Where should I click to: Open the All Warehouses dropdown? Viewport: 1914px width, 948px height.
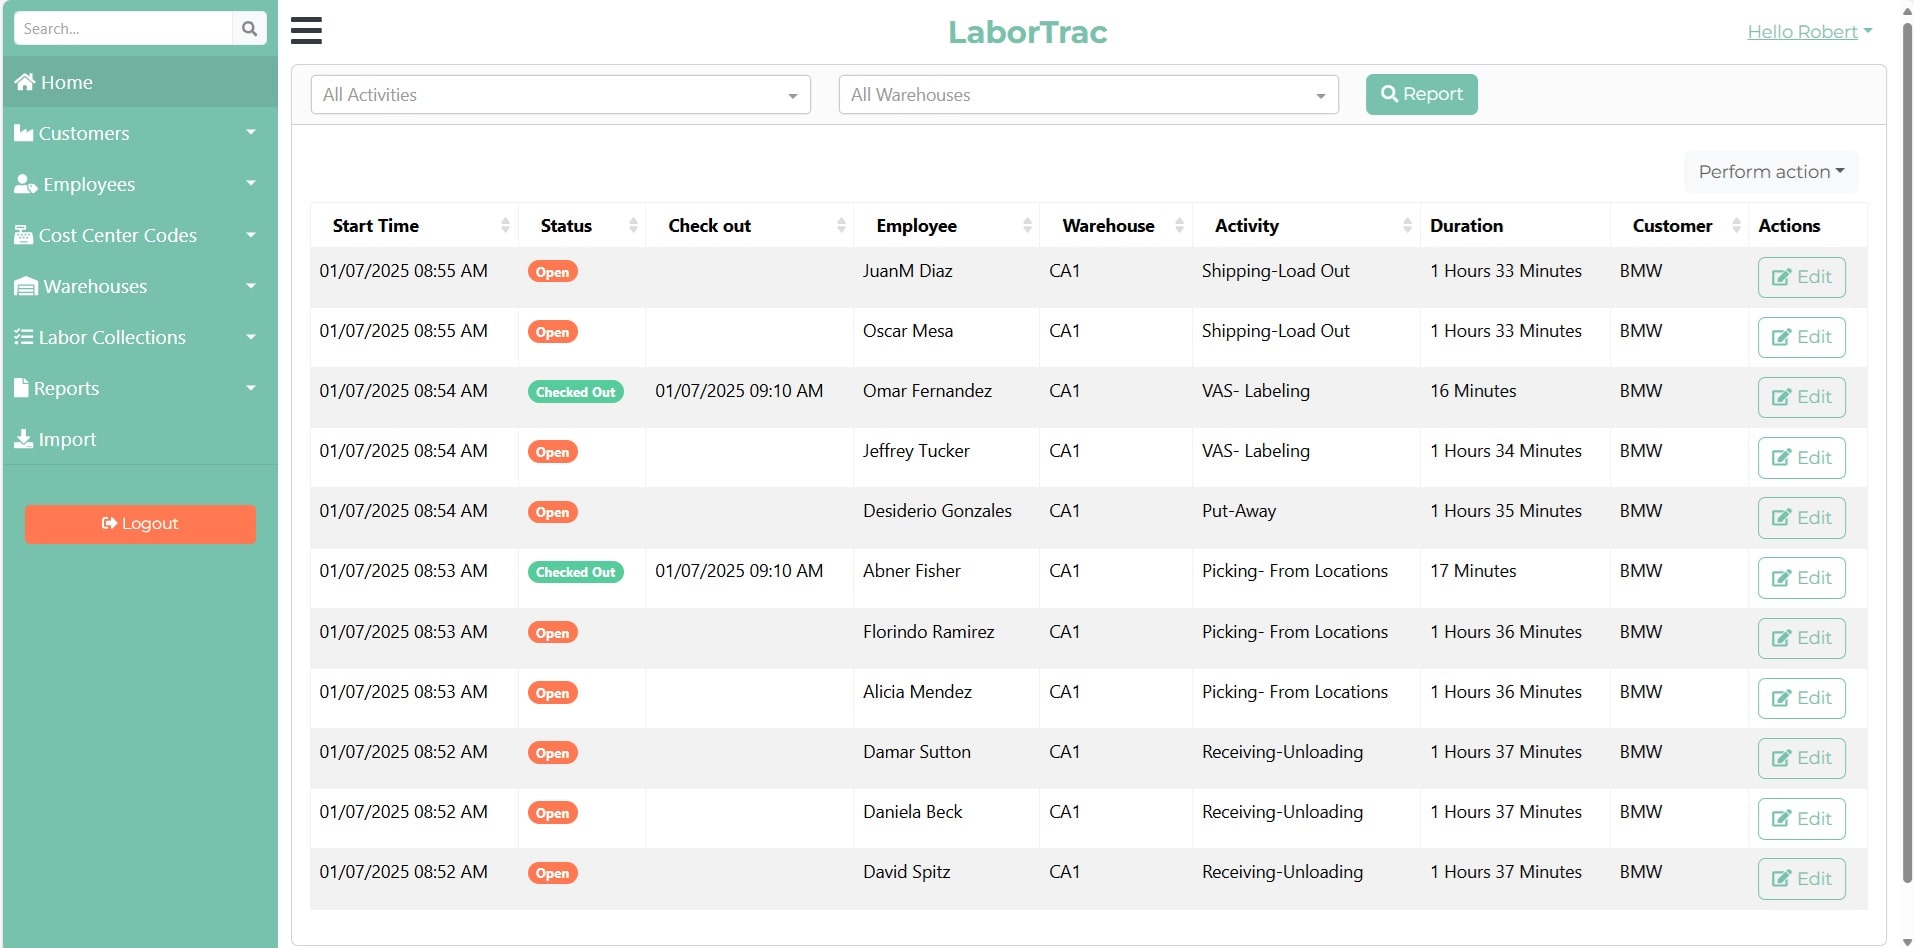1088,95
